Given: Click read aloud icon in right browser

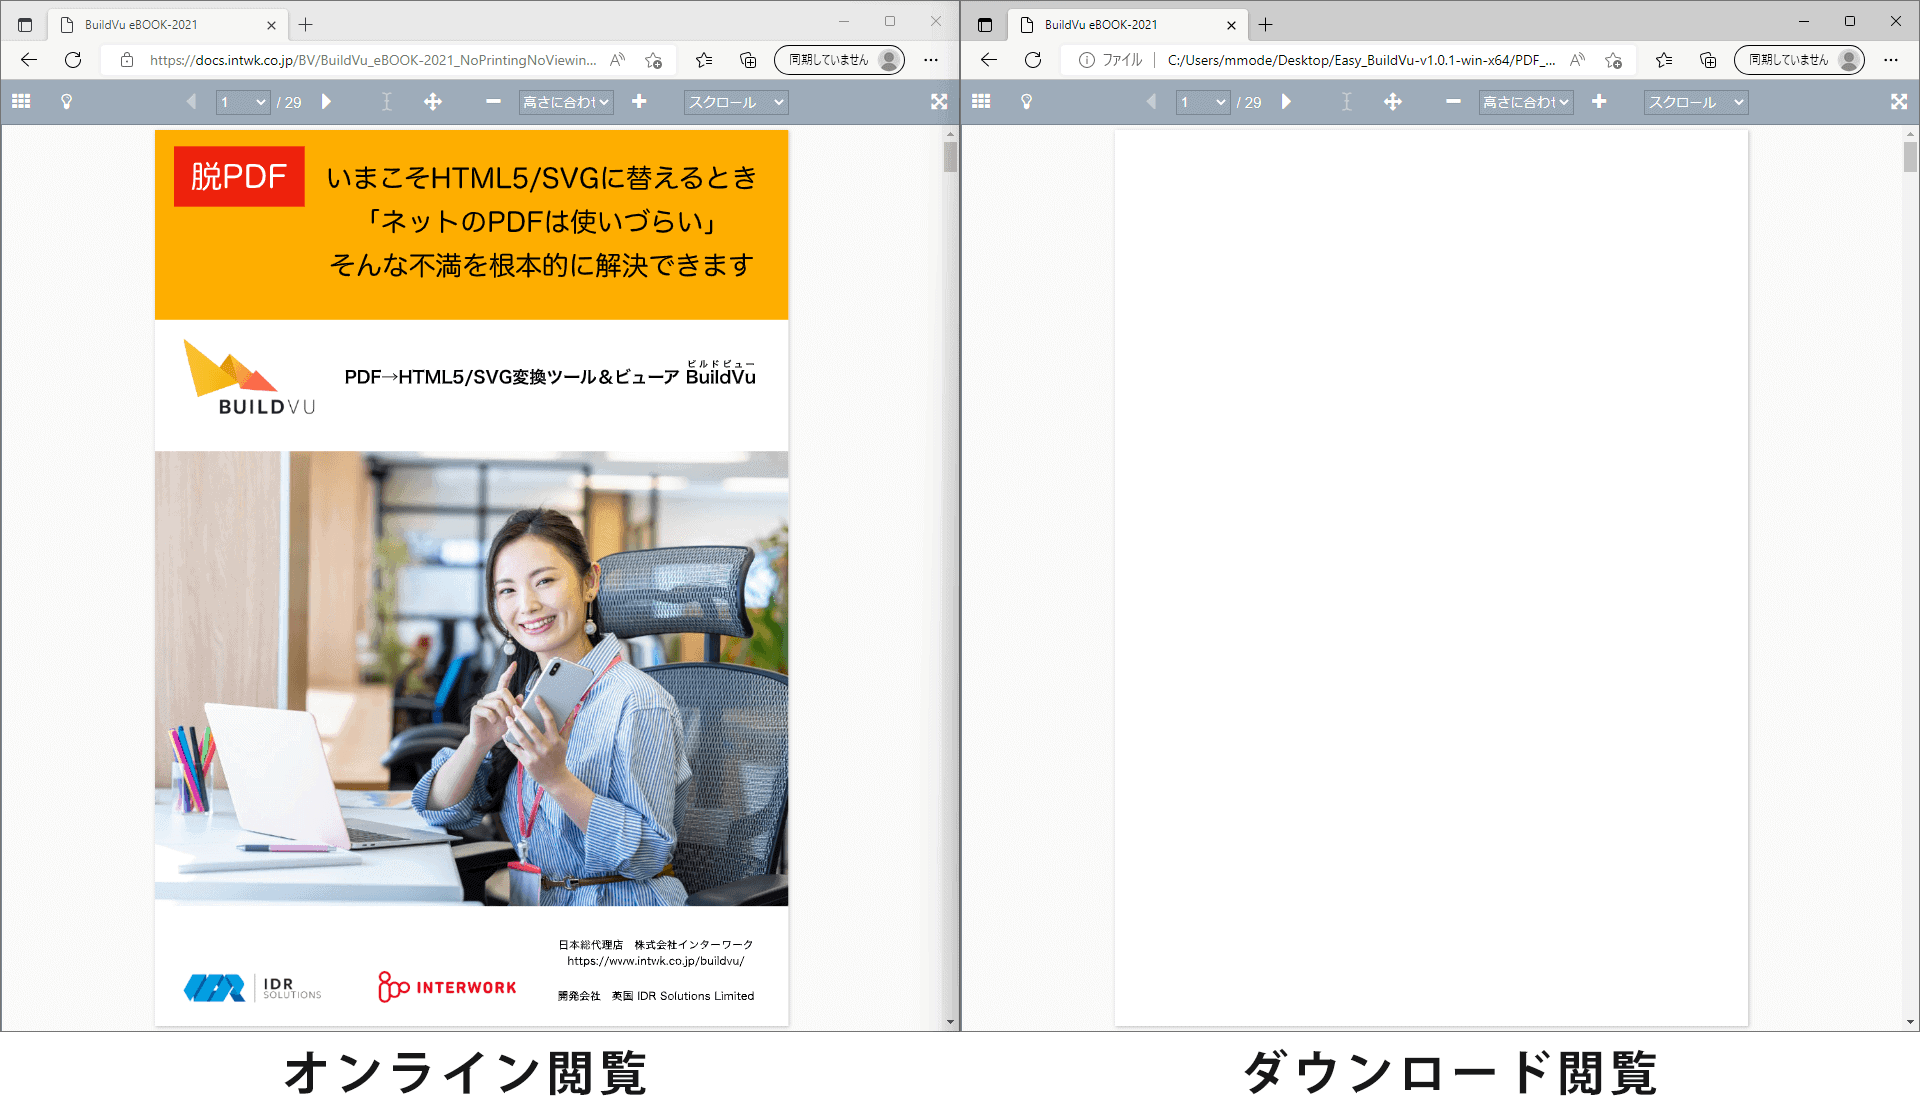Looking at the screenshot, I should click(1578, 60).
